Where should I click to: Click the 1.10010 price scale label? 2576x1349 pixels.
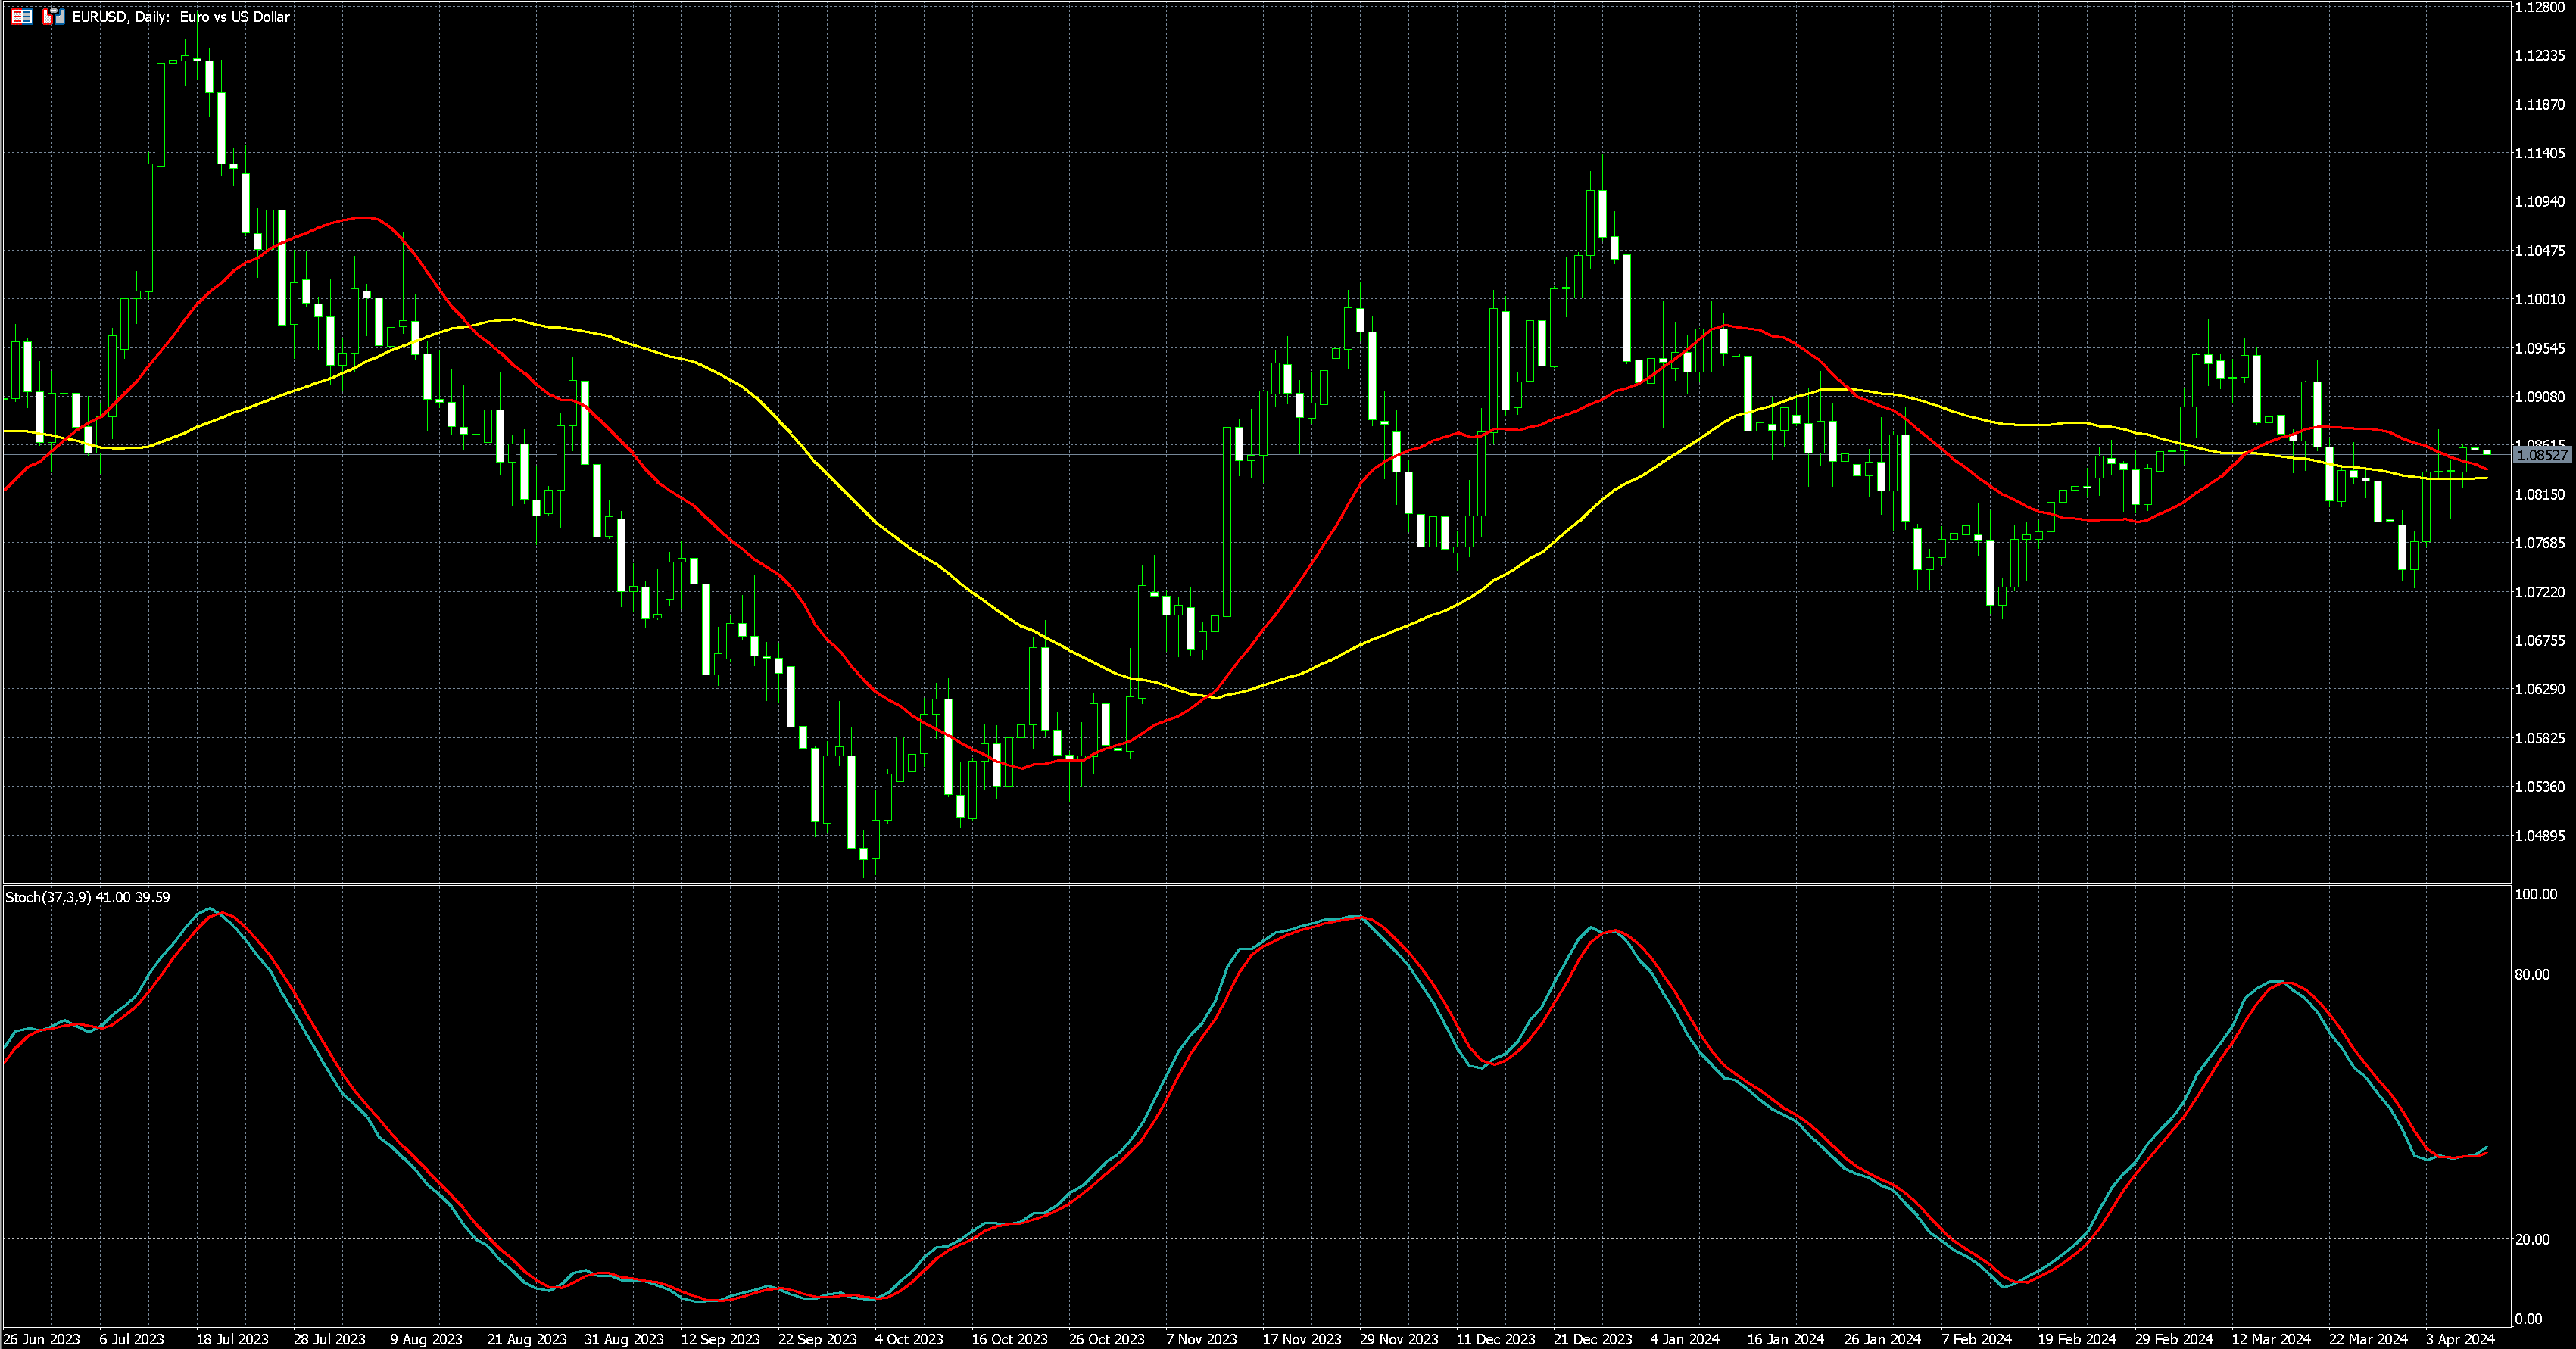click(2539, 299)
